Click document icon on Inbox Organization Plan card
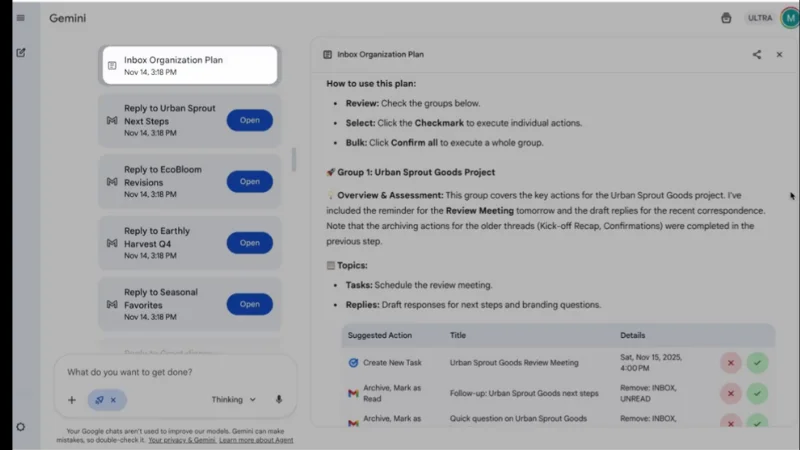 pyautogui.click(x=112, y=65)
